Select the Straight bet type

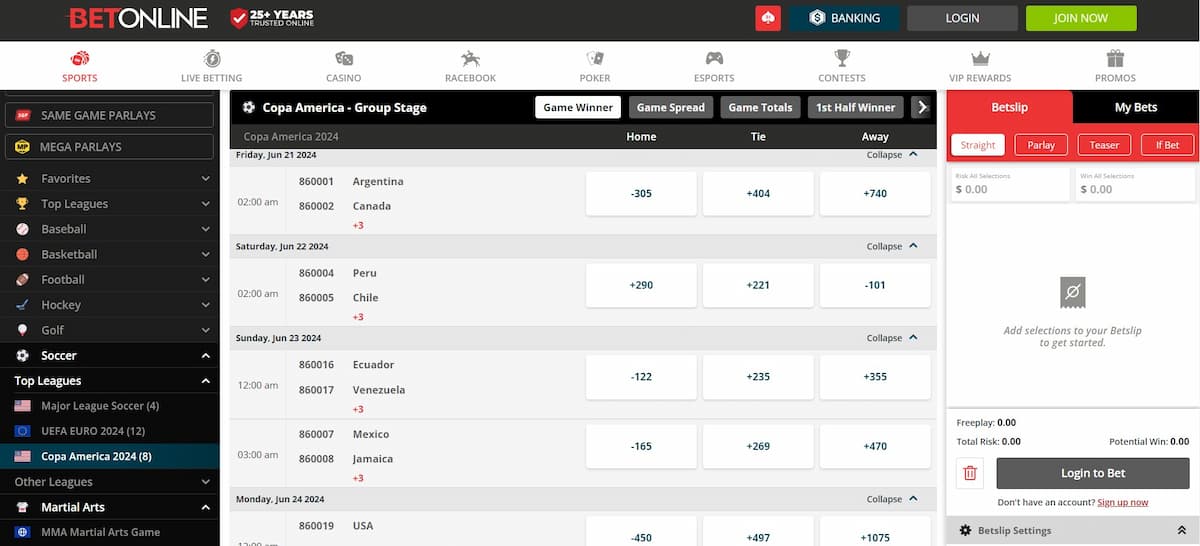tap(978, 145)
